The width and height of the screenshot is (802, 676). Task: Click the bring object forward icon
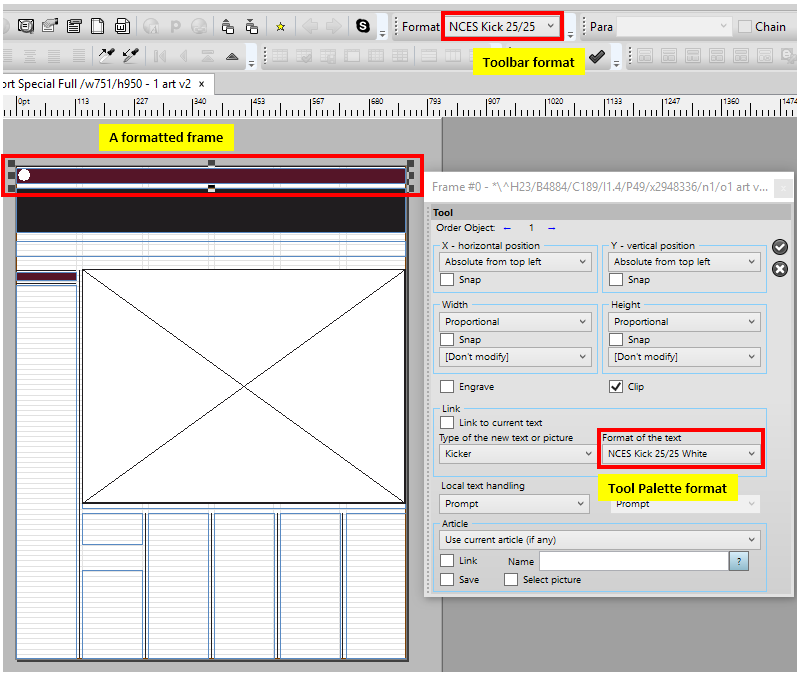click(x=228, y=26)
